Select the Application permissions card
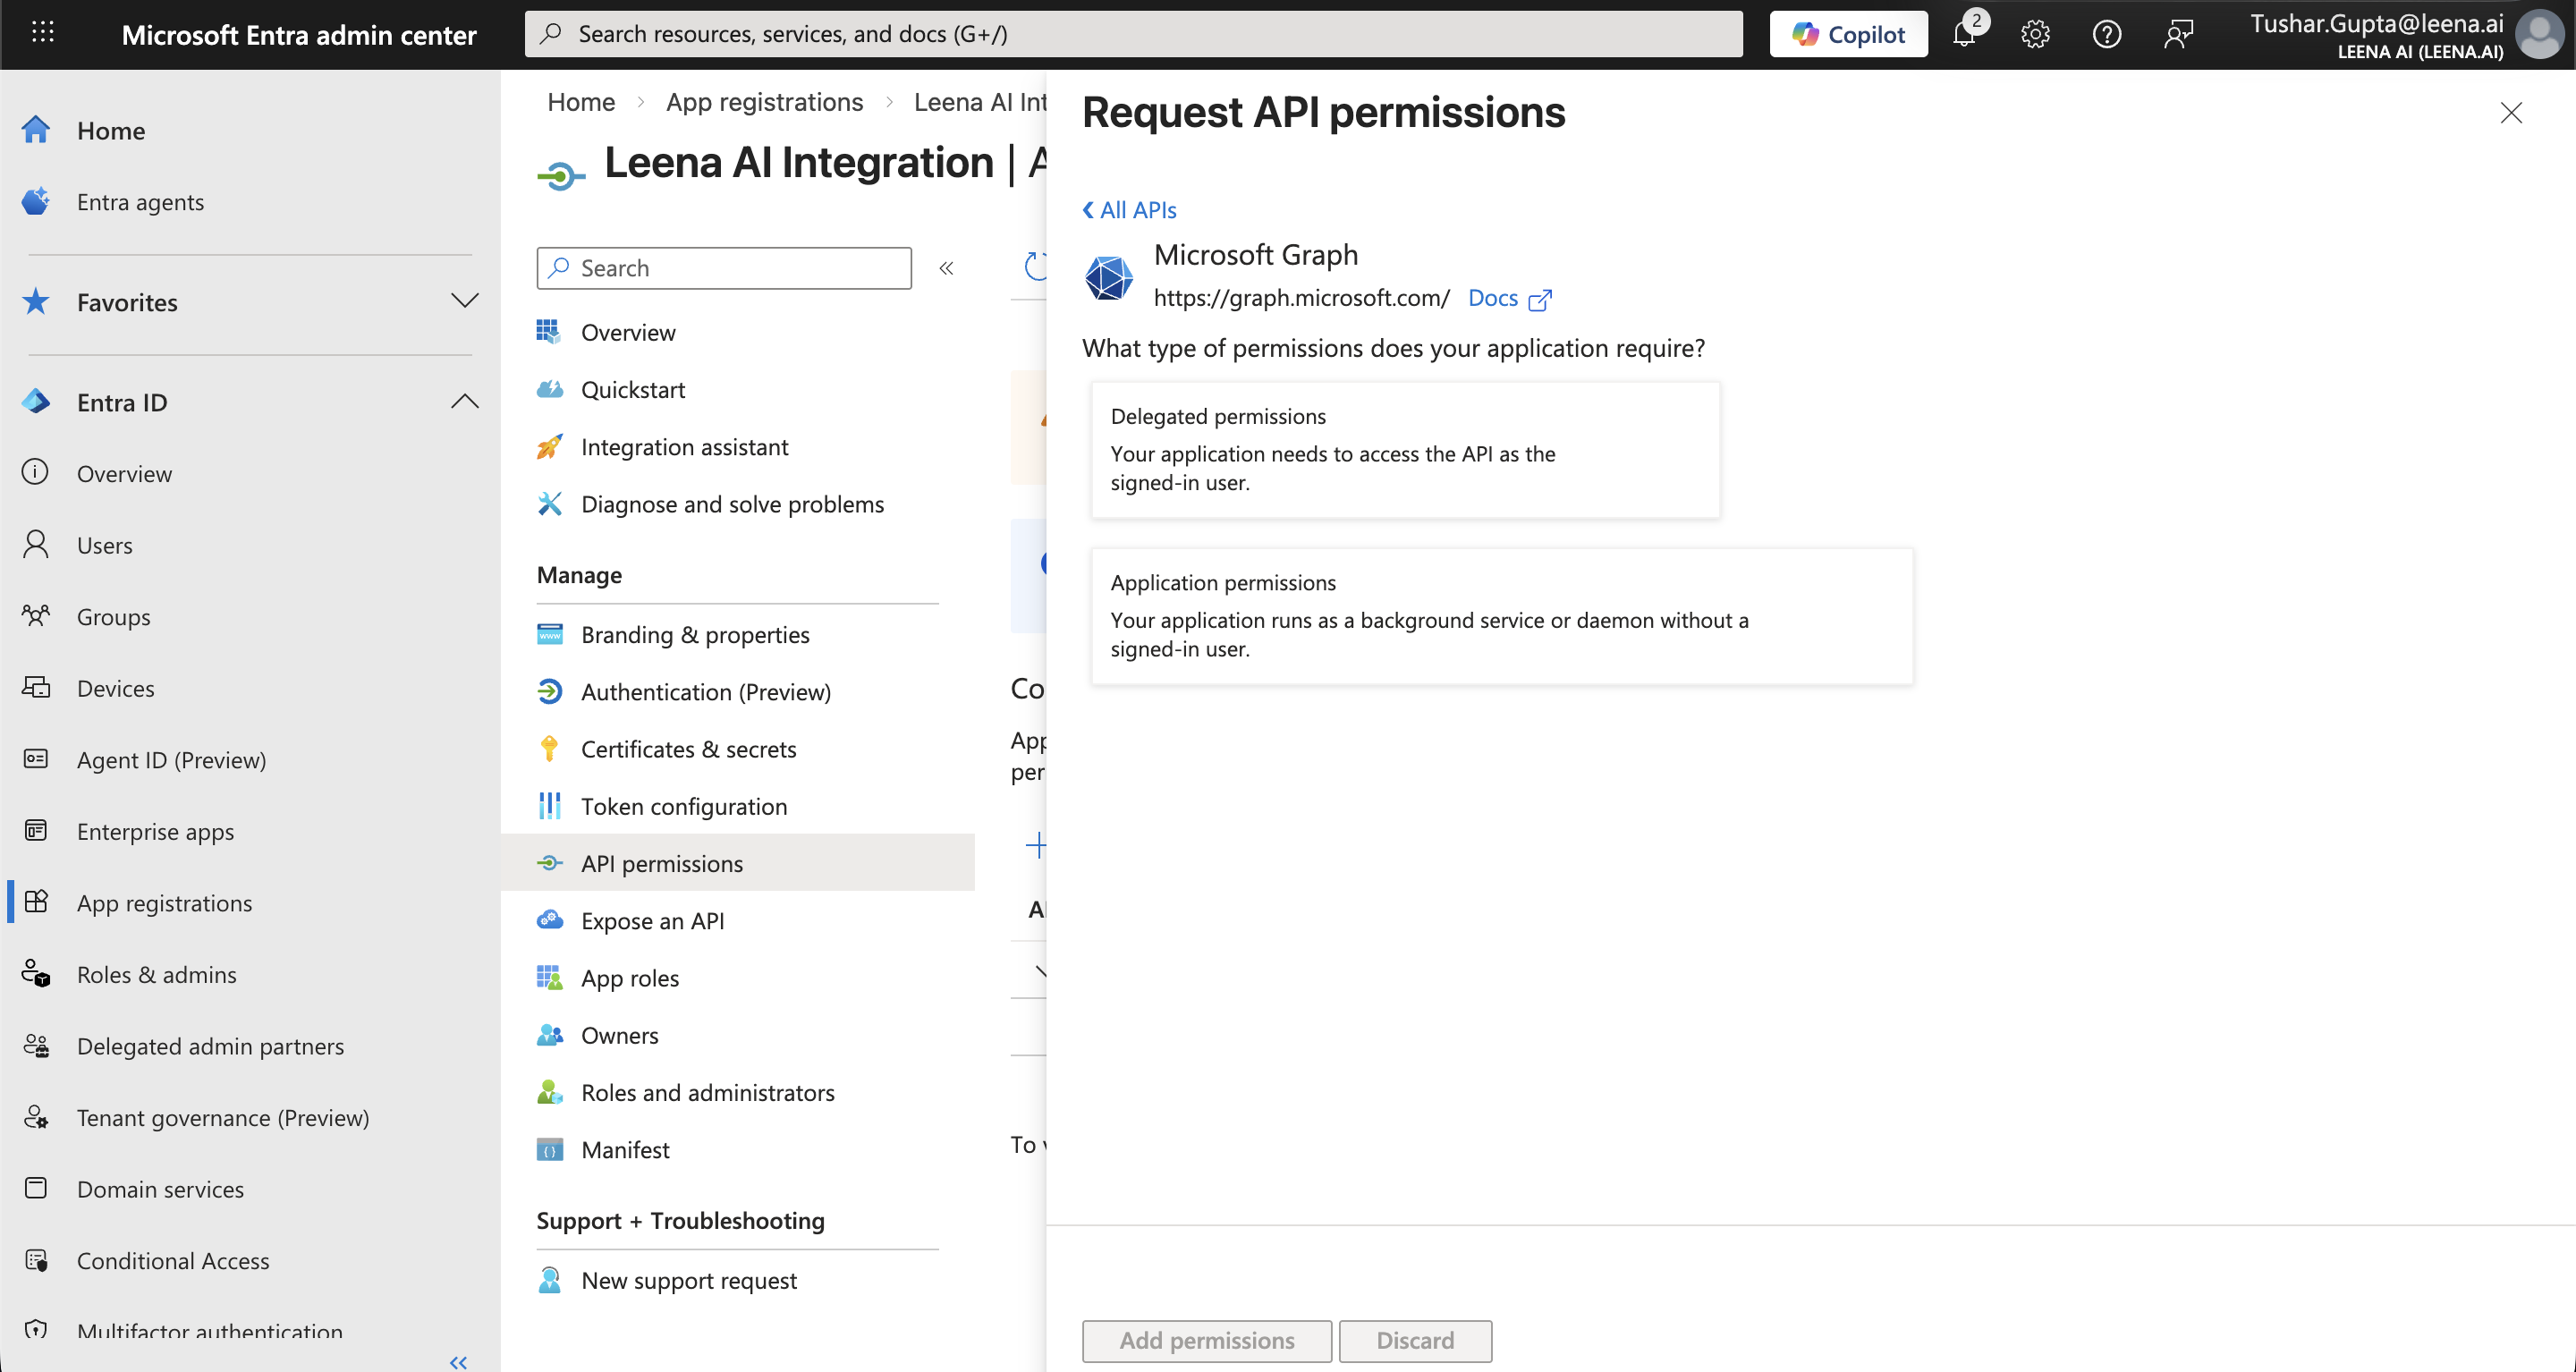 [1501, 615]
